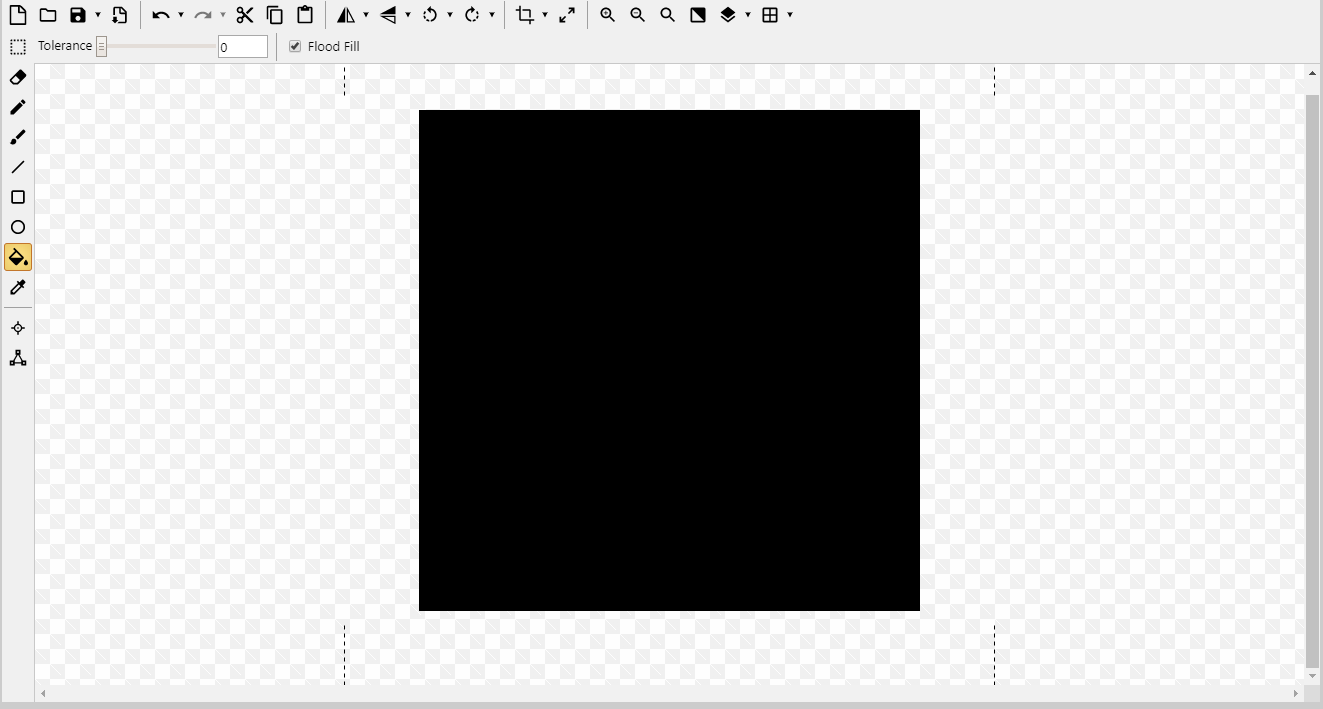This screenshot has width=1323, height=709.
Task: Expand the grid options dropdown
Action: [790, 15]
